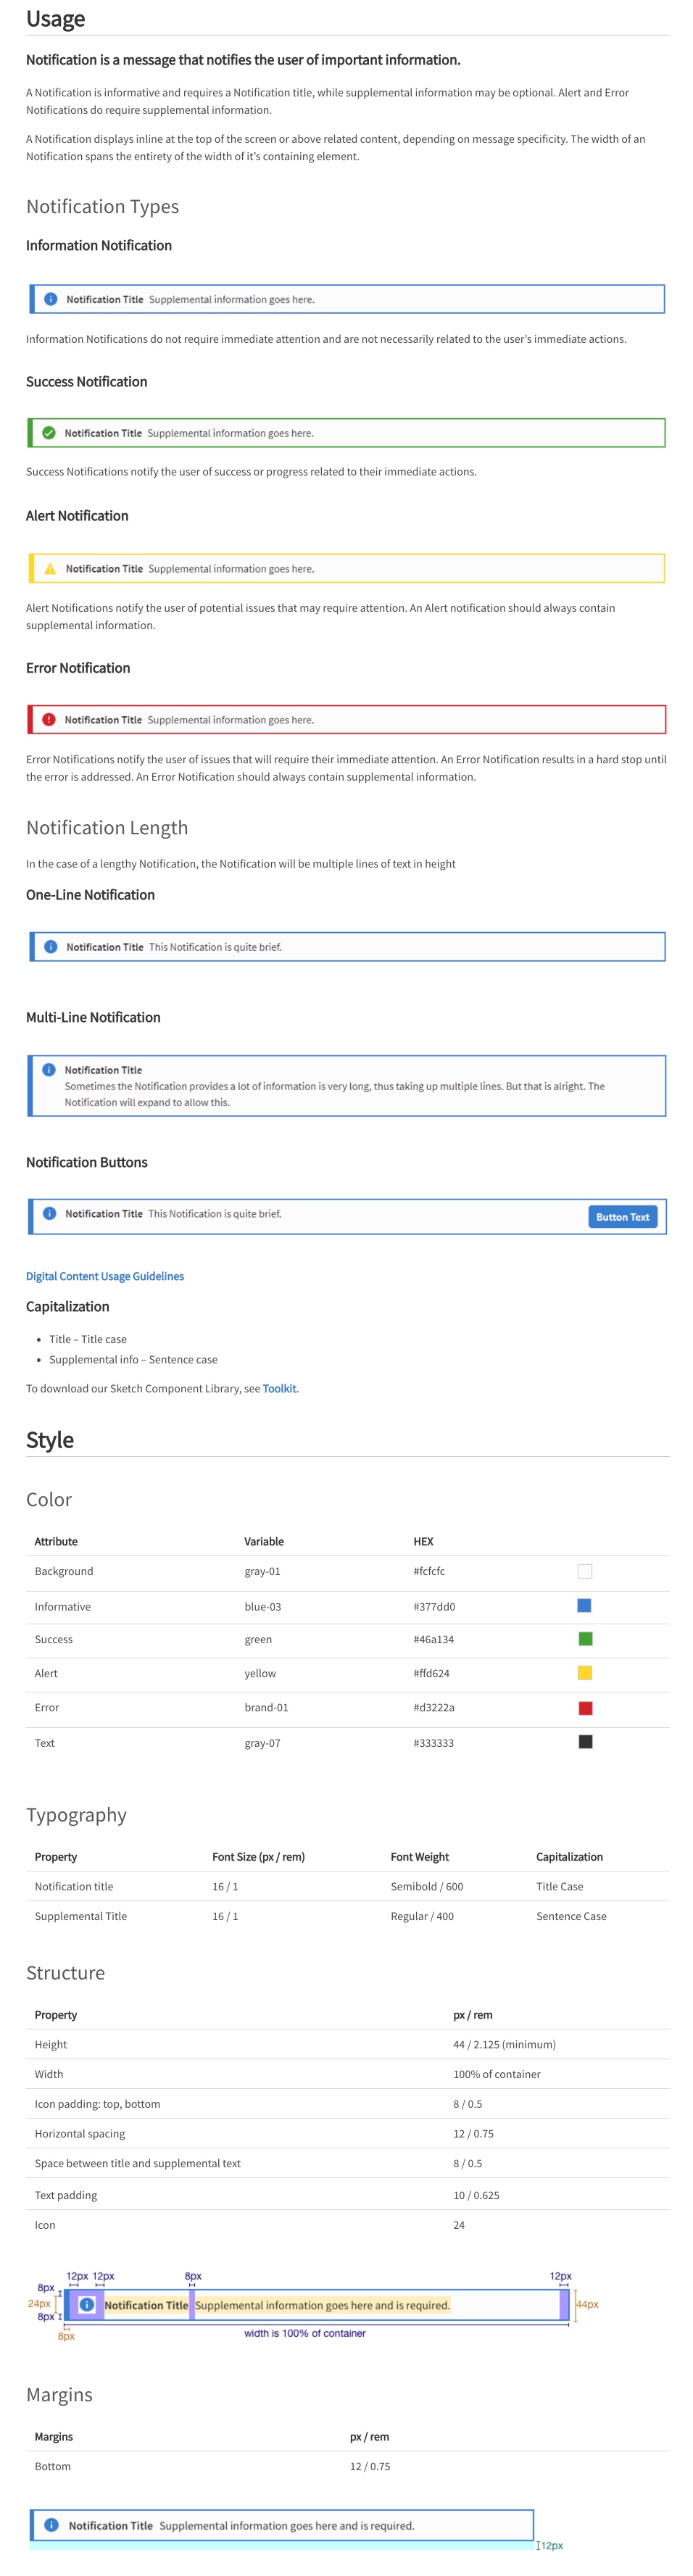Click the info icon in One-Line Notification example
Screen dimensions: 693x2576
click(50, 947)
